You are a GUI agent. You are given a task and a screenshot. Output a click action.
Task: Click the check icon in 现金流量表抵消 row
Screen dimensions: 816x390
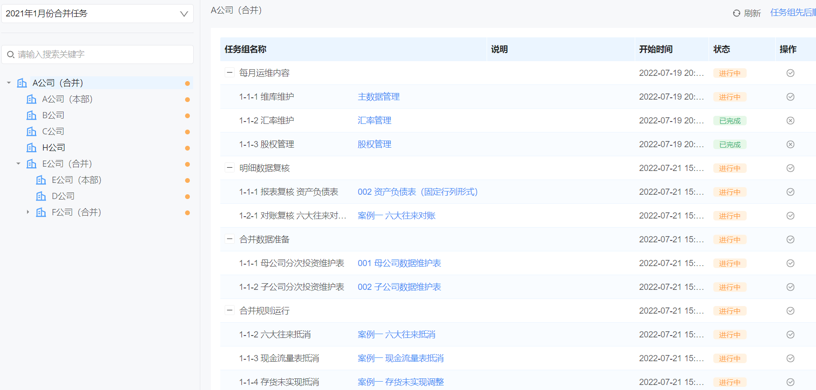790,358
